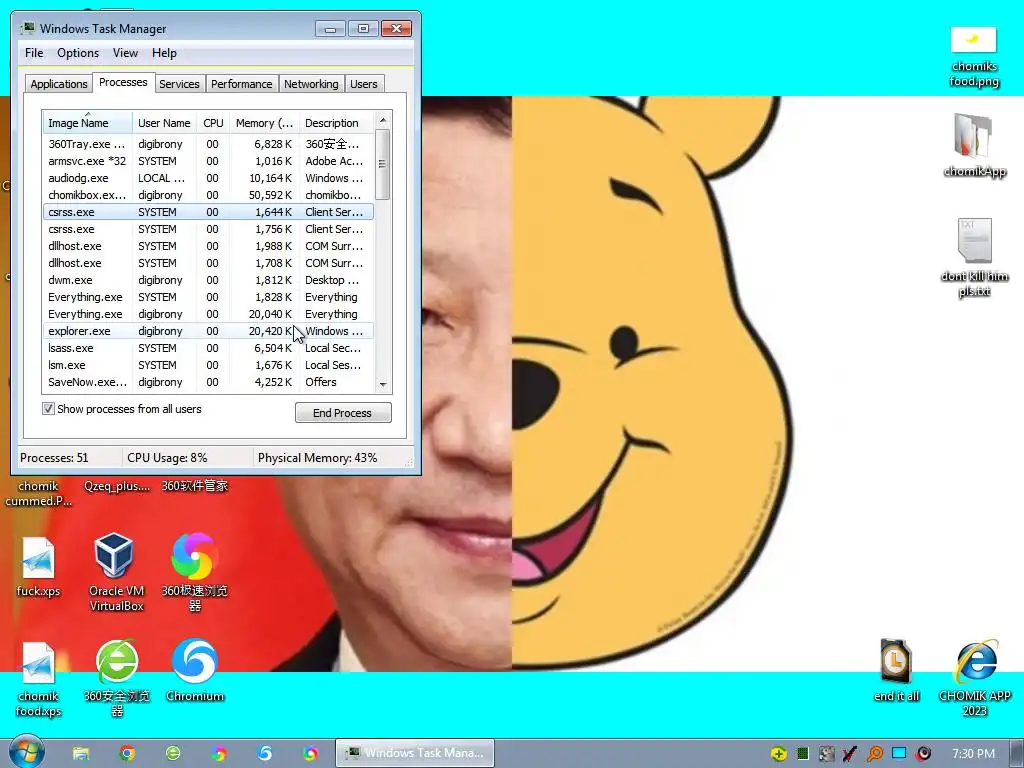Screen dimensions: 1024x768
Task: Select the lsass.exe process row
Action: [208, 347]
